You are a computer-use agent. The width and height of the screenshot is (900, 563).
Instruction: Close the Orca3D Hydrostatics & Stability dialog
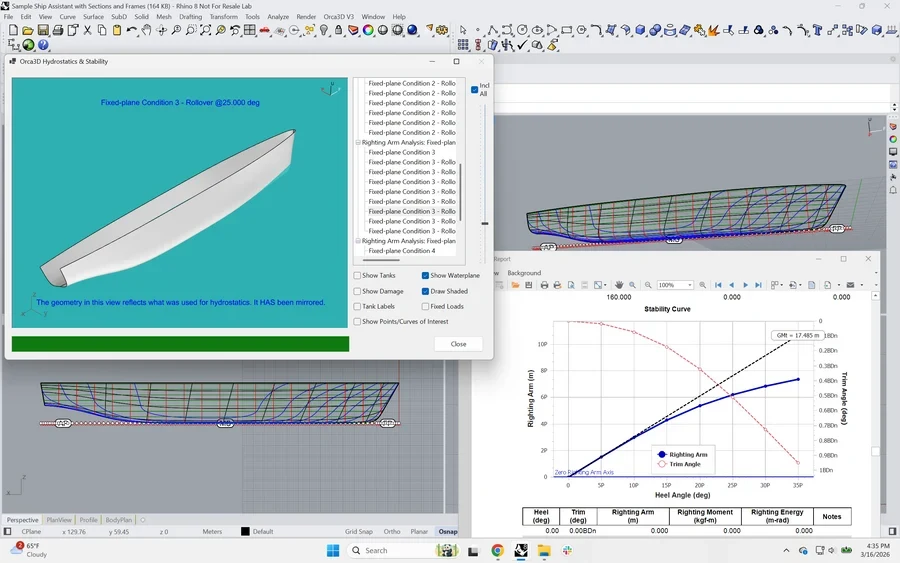click(x=458, y=344)
